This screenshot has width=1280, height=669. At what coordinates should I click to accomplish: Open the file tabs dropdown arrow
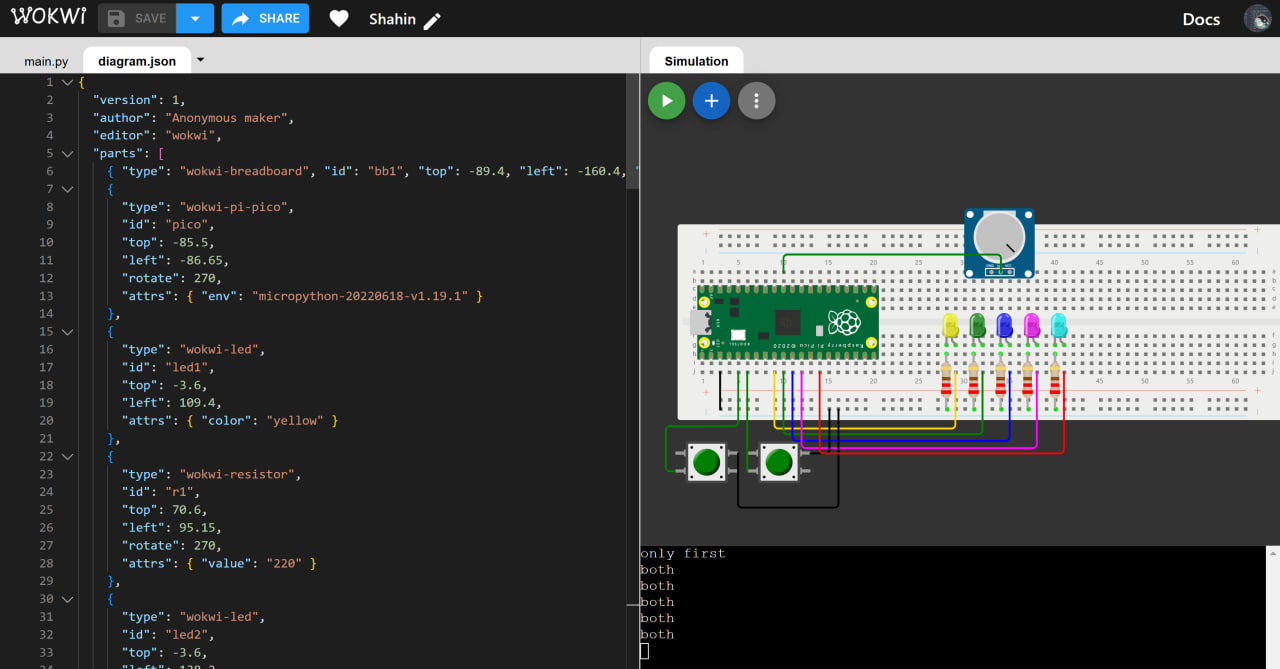(200, 60)
